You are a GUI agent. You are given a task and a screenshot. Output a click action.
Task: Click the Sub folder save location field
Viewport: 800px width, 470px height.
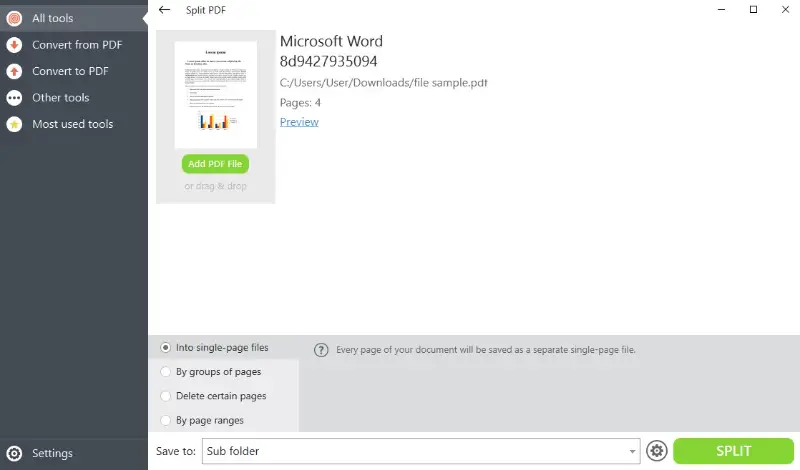point(421,451)
